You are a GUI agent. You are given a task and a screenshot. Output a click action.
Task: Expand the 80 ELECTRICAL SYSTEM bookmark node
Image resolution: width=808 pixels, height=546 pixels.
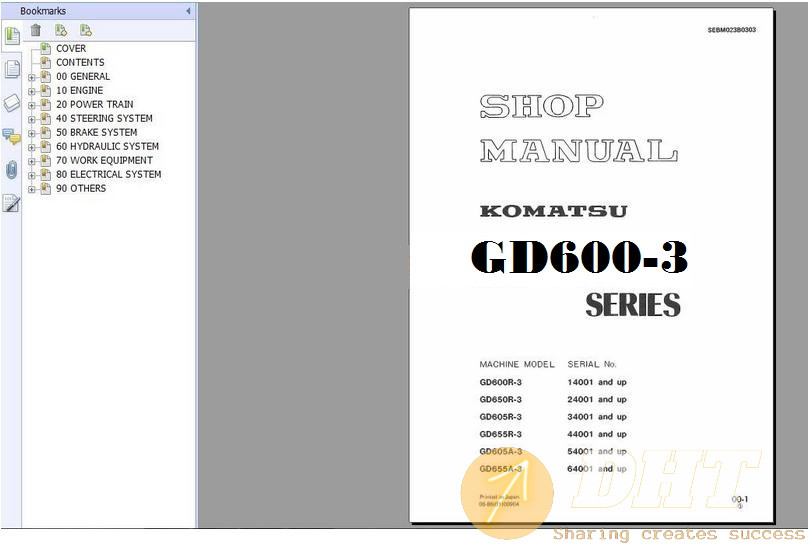point(31,176)
